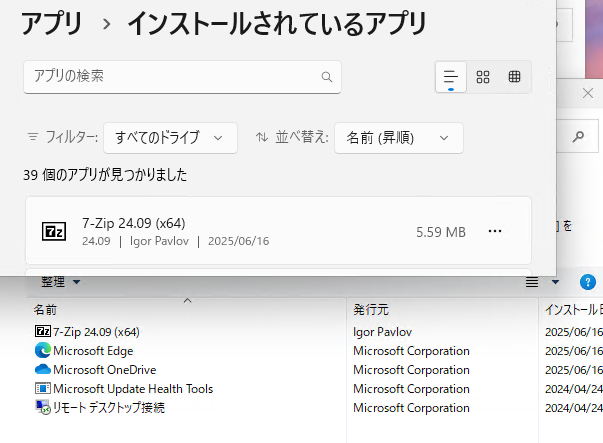Click the sort arrow above 名前 column
The height and width of the screenshot is (443, 603).
point(187,300)
